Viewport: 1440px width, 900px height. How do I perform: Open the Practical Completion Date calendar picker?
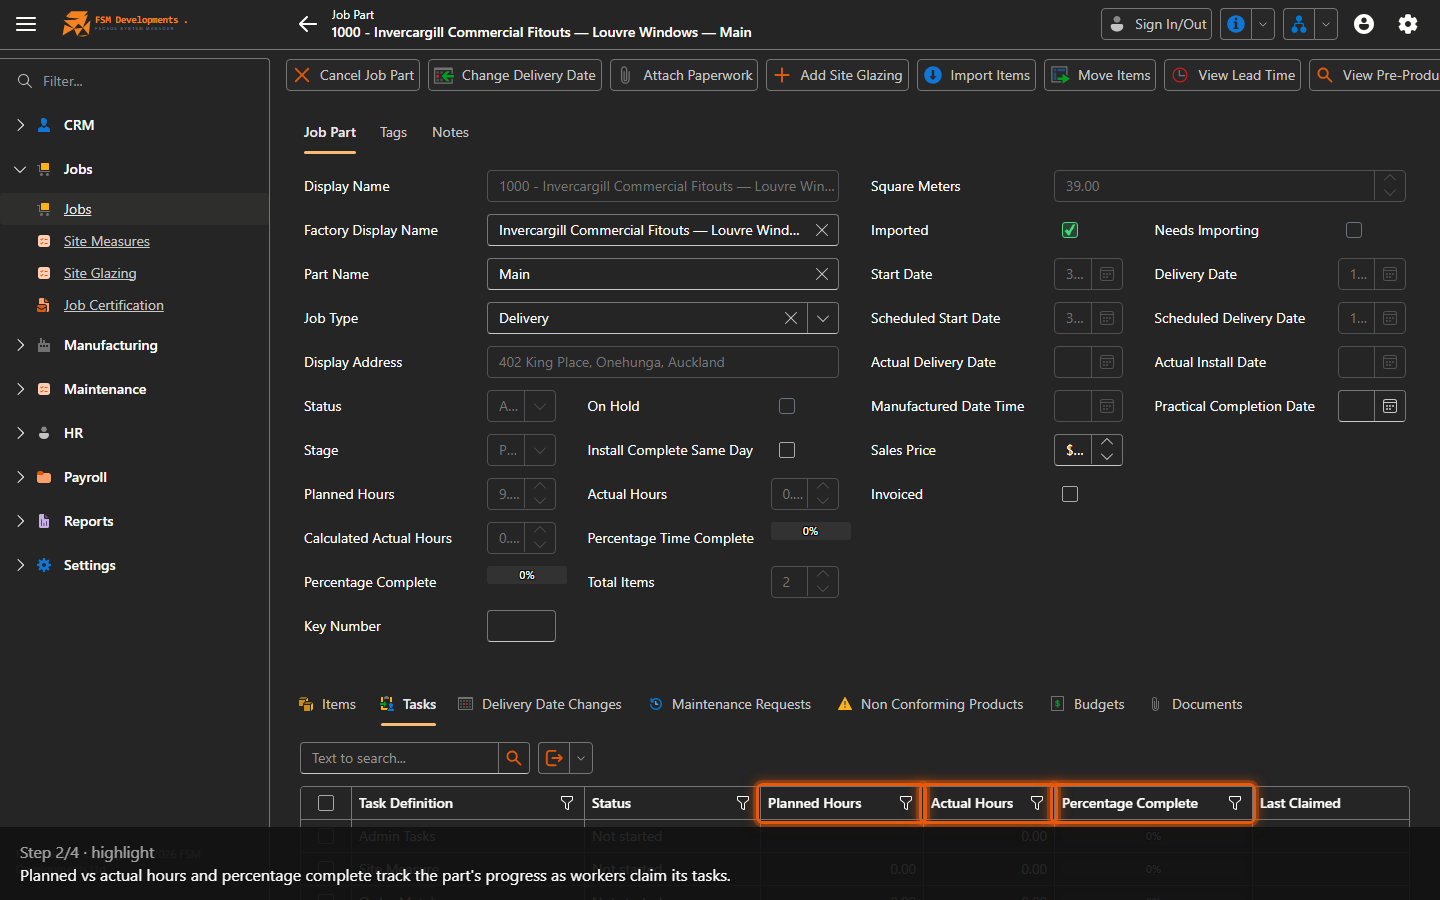click(1390, 406)
